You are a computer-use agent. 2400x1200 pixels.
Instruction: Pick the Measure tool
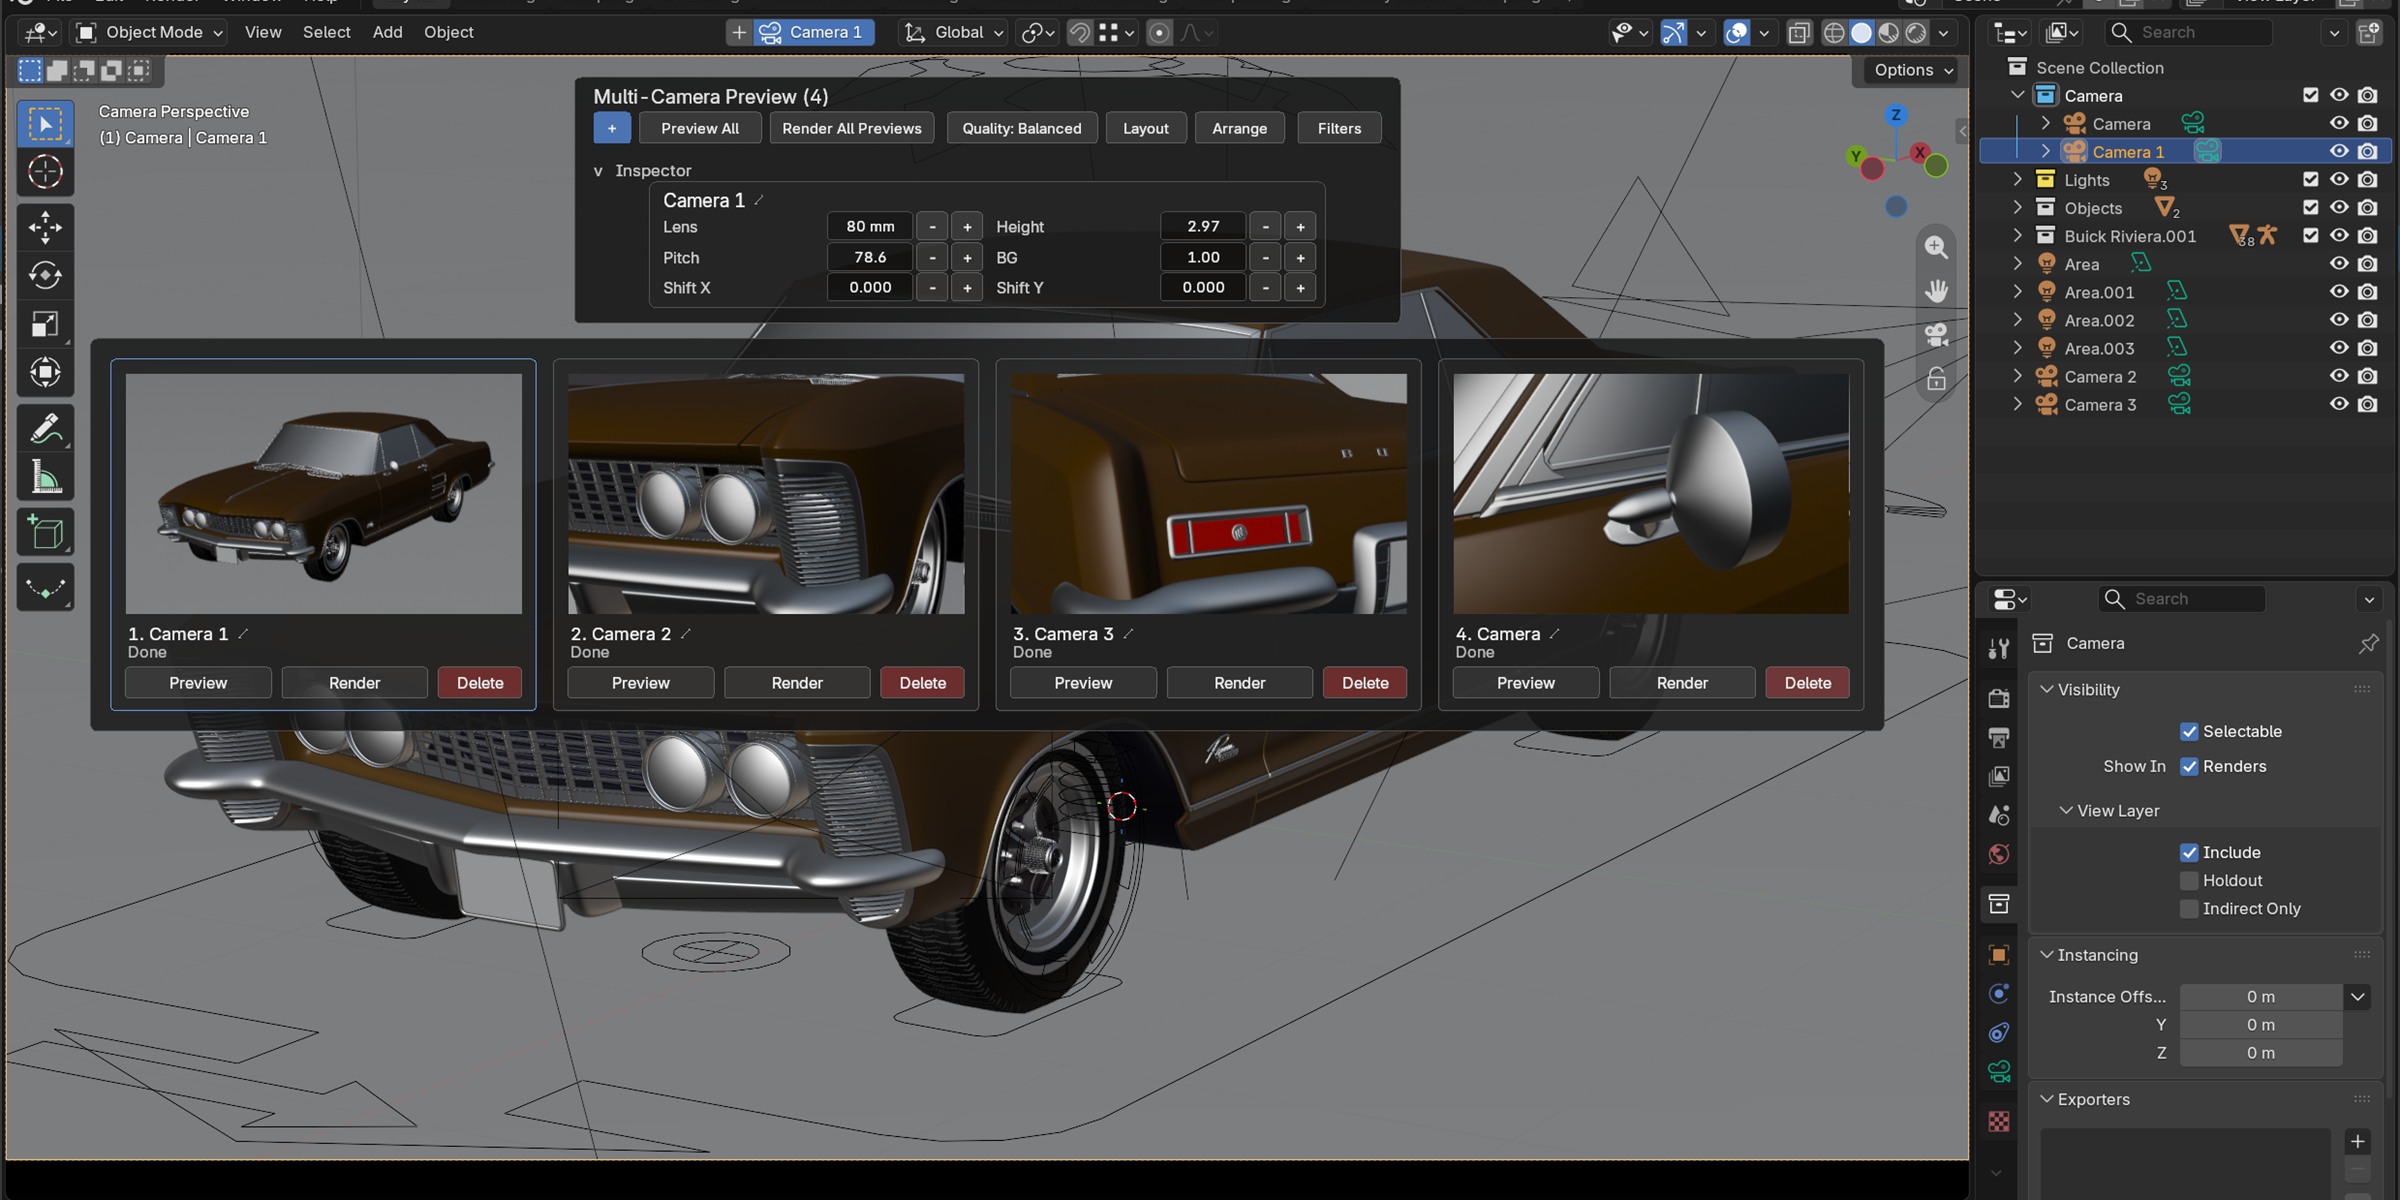pyautogui.click(x=45, y=478)
